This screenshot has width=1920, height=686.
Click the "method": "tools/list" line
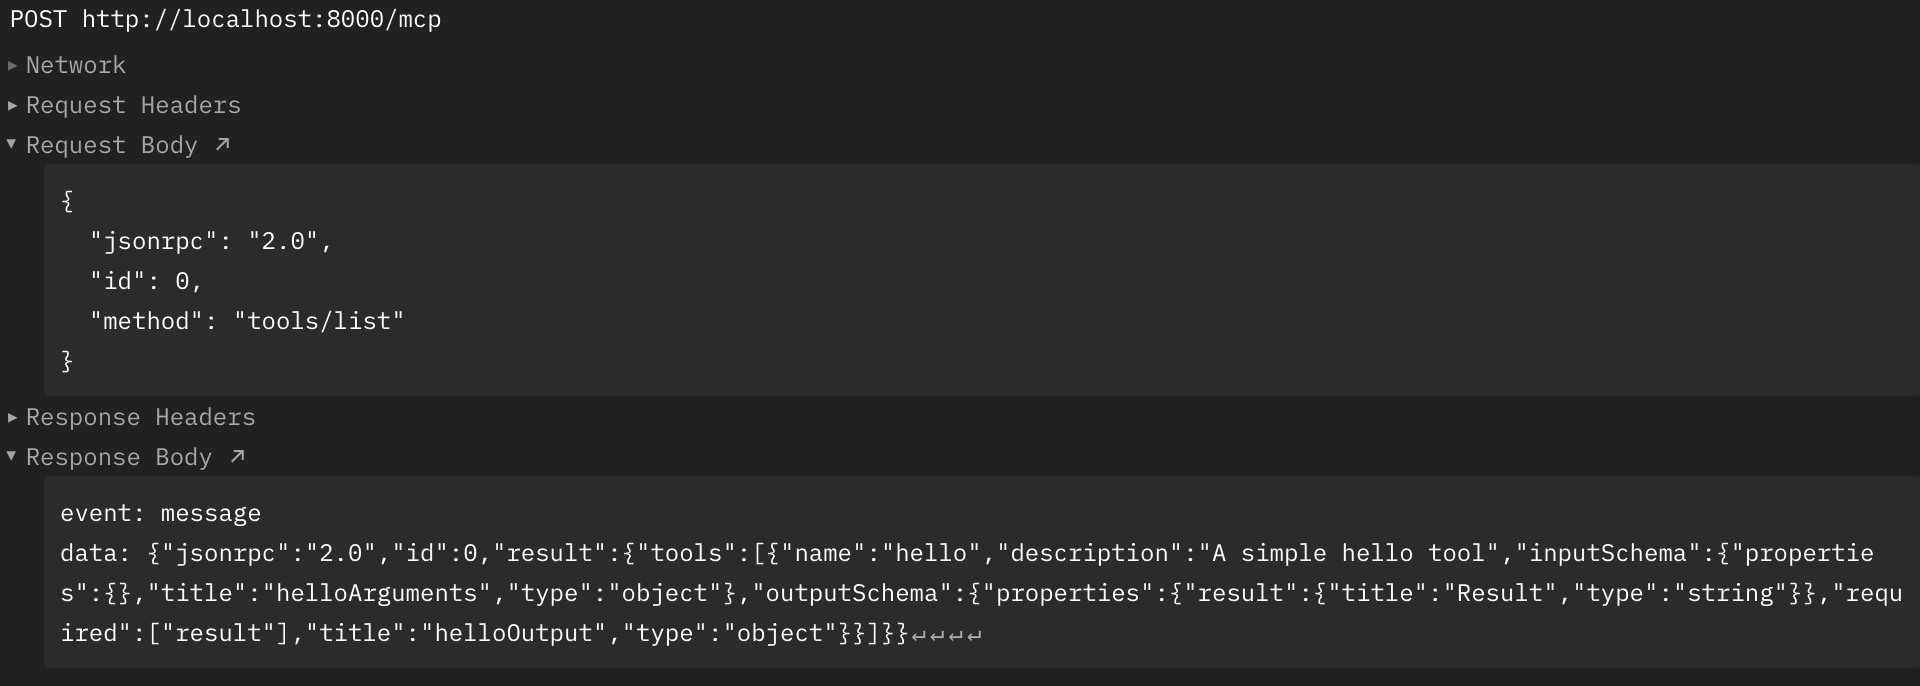coord(246,322)
